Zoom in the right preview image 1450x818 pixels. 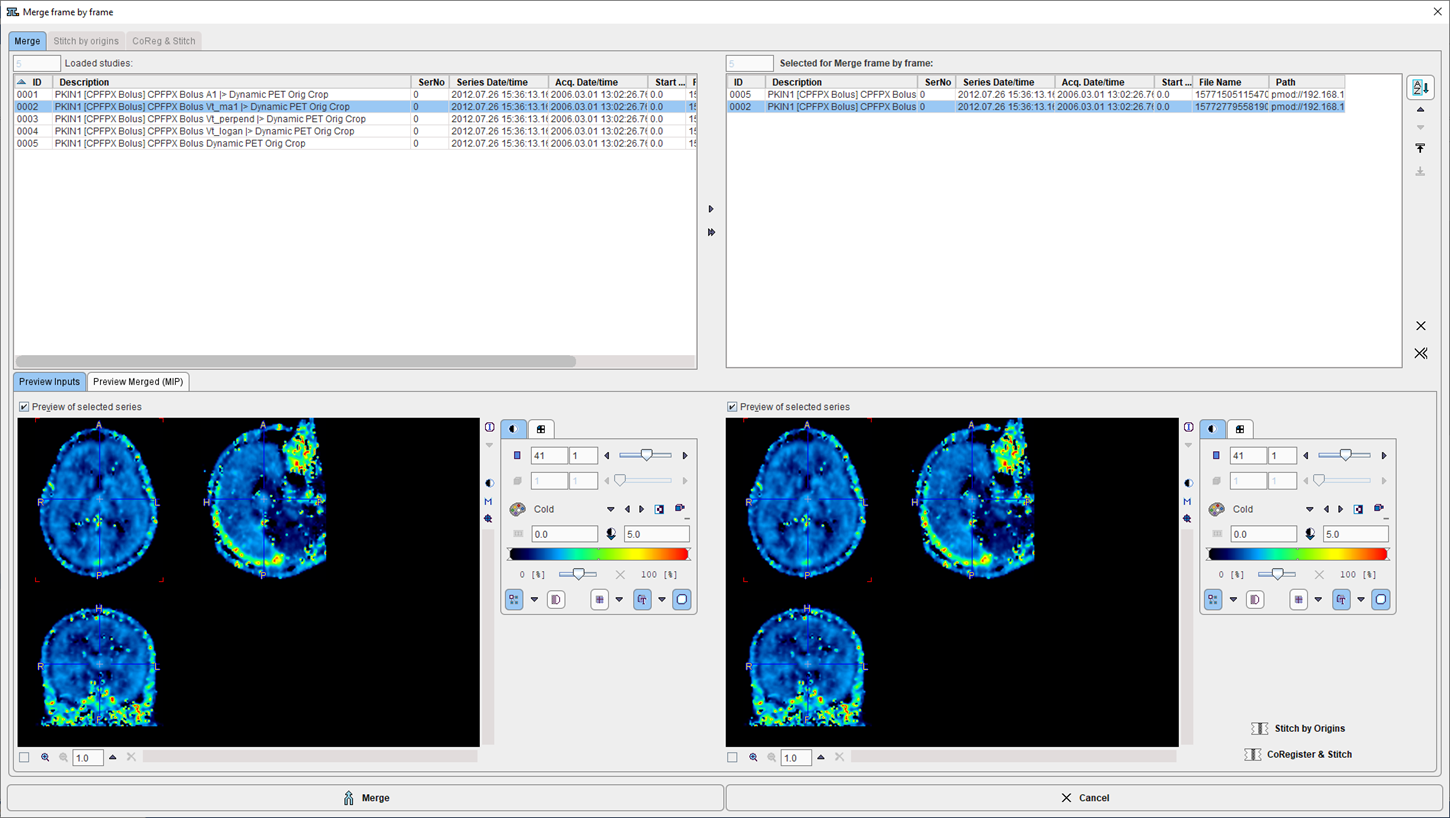click(x=753, y=758)
